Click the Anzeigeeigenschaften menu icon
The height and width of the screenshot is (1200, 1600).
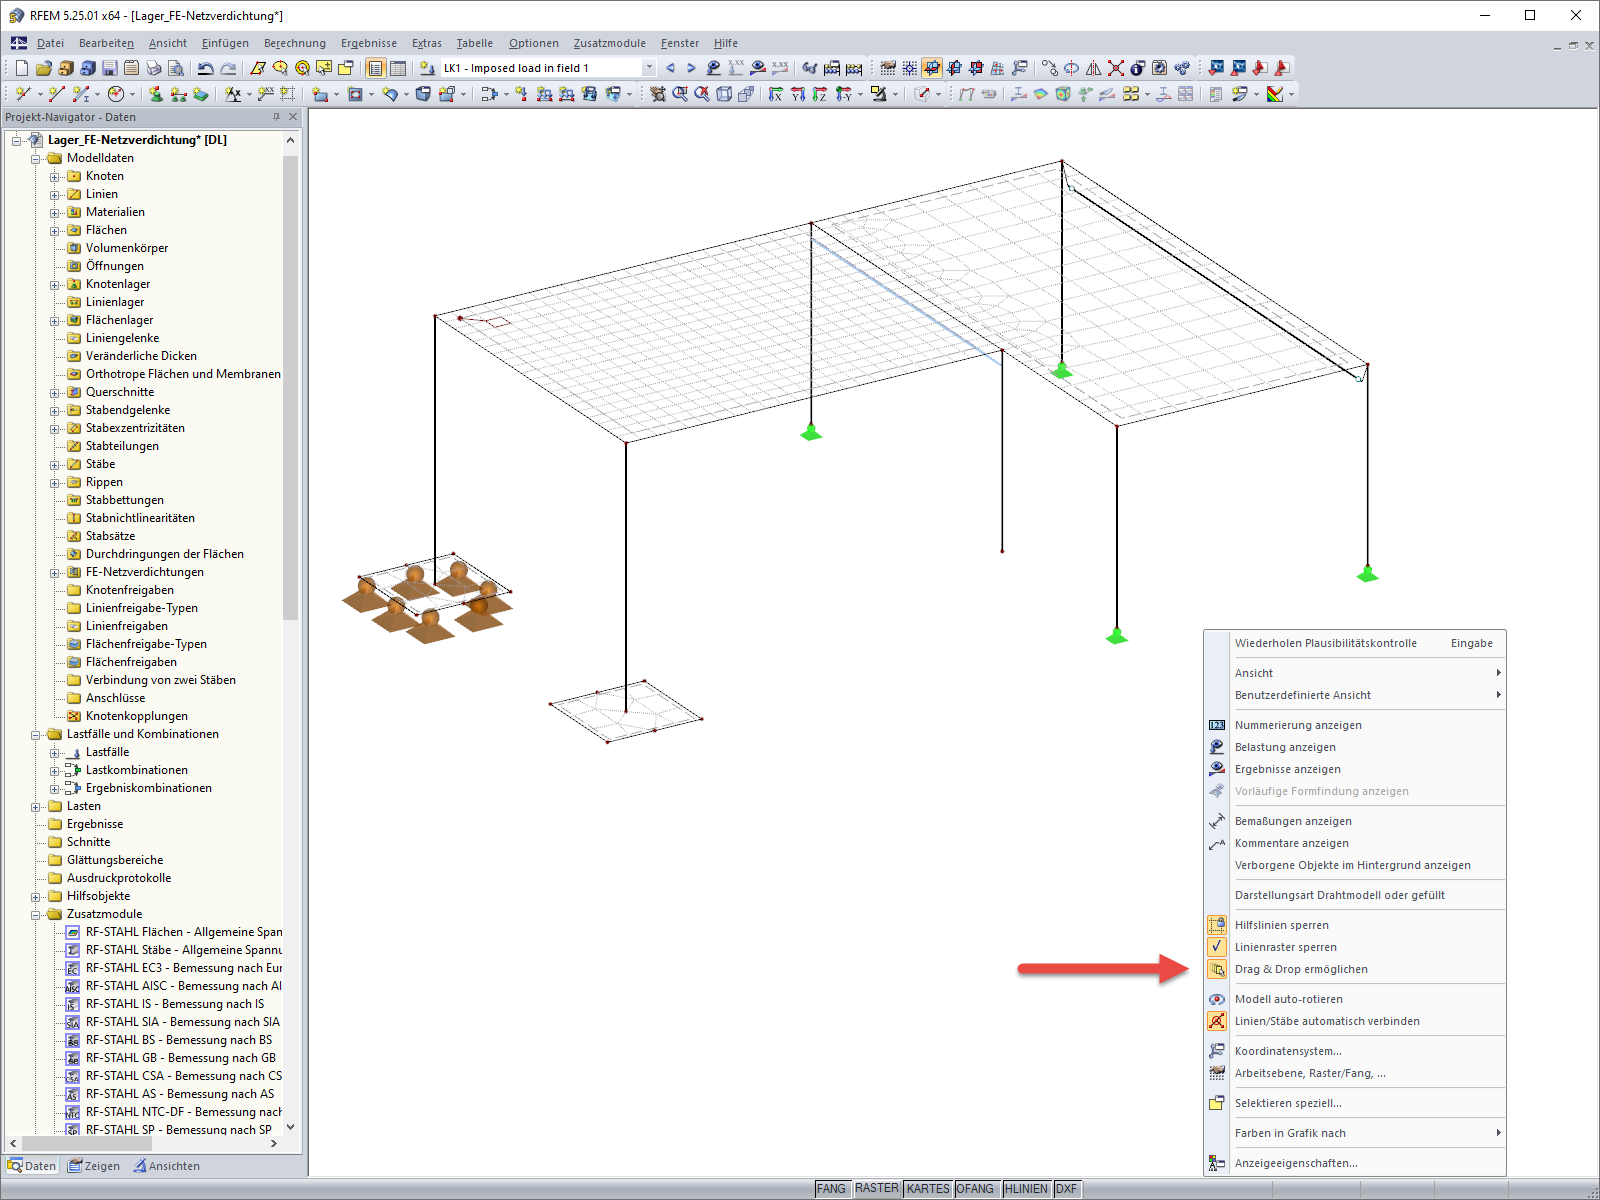click(x=1217, y=1163)
